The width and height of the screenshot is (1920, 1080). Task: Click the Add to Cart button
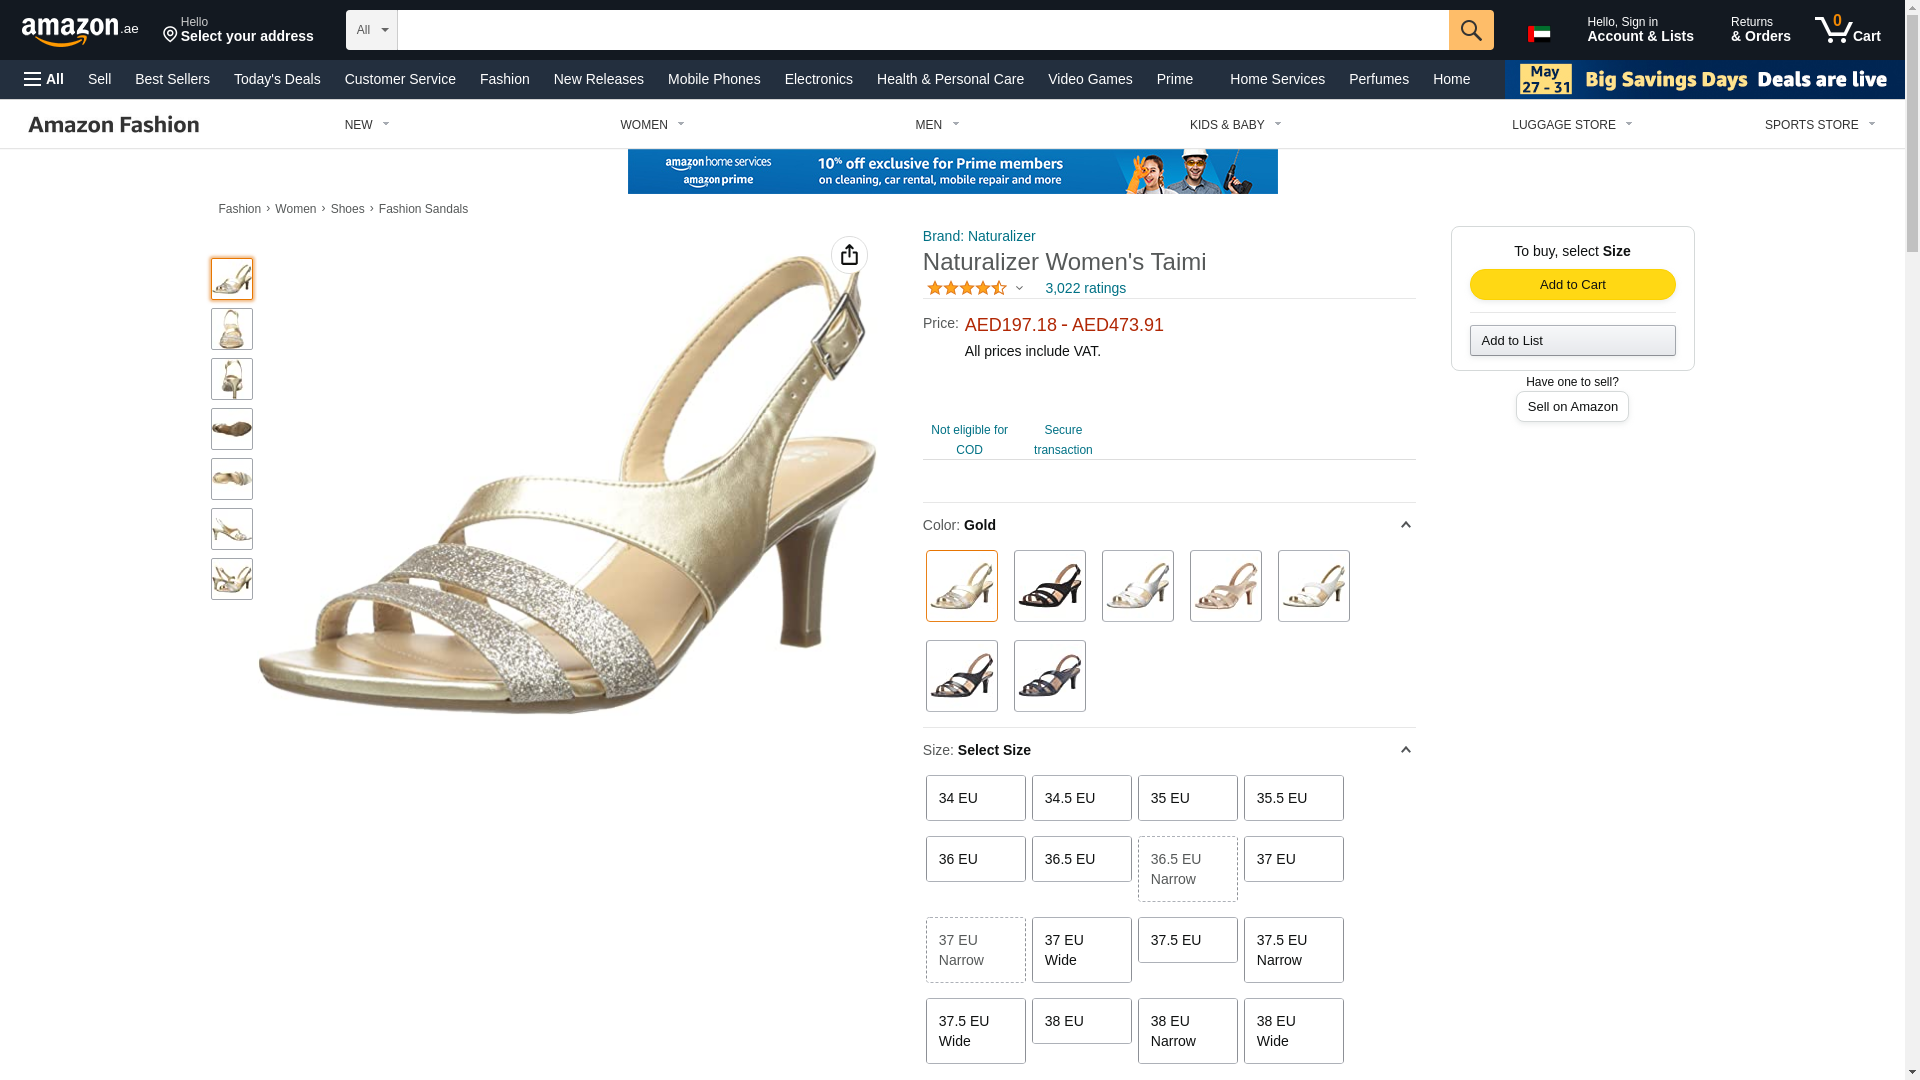coord(1572,285)
